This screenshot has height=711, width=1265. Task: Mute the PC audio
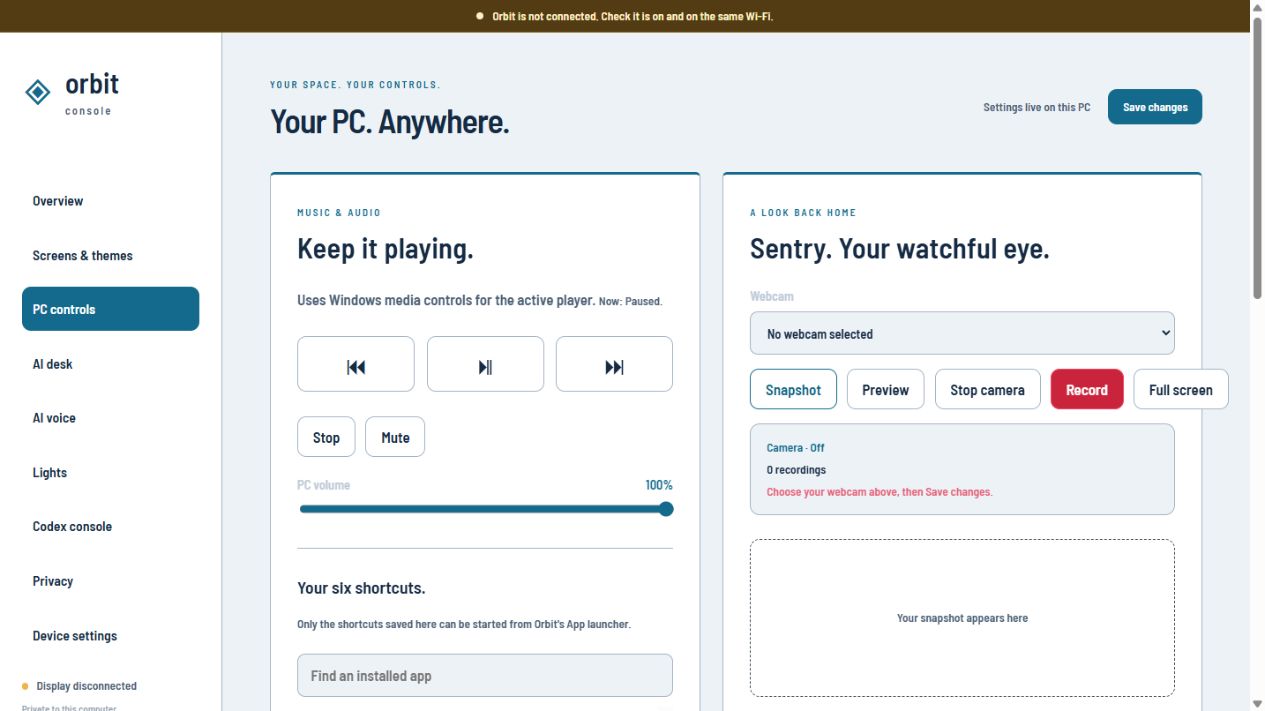pos(395,437)
